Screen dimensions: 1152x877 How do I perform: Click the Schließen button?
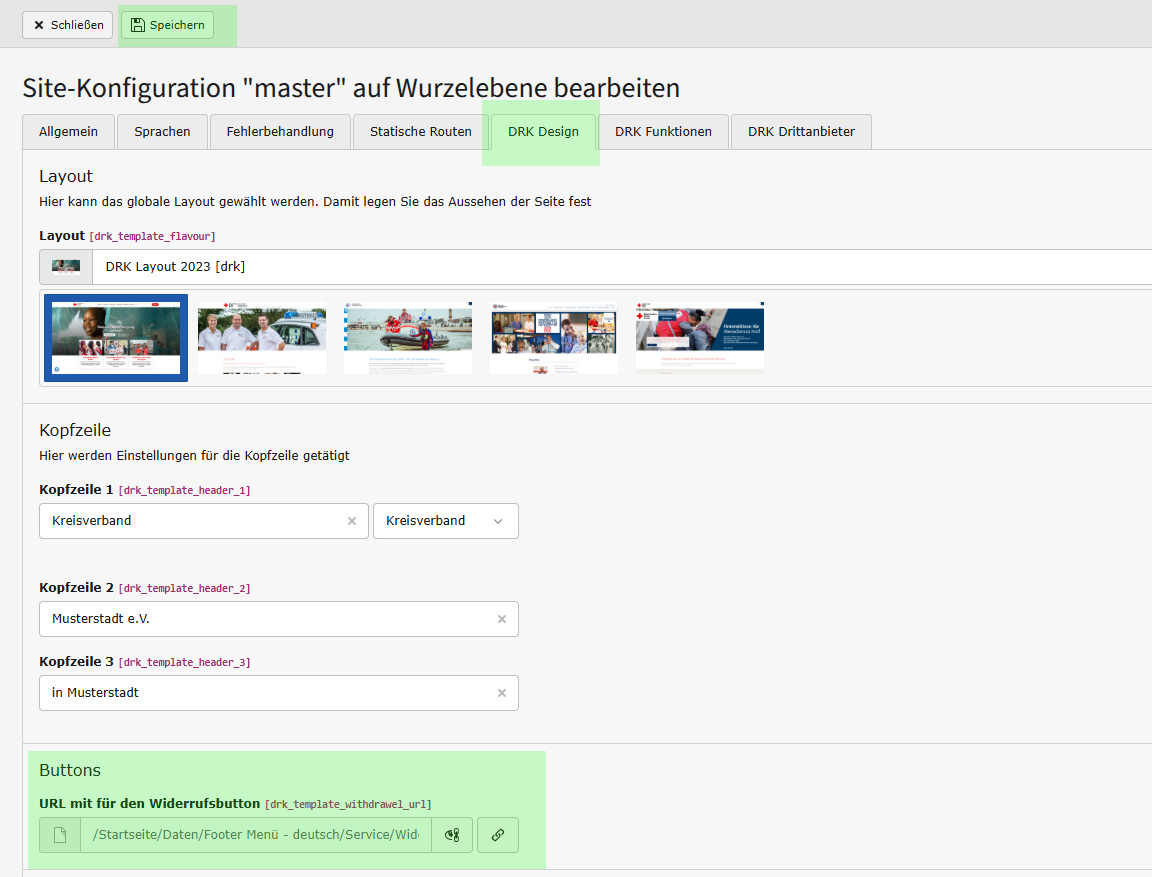coord(68,25)
